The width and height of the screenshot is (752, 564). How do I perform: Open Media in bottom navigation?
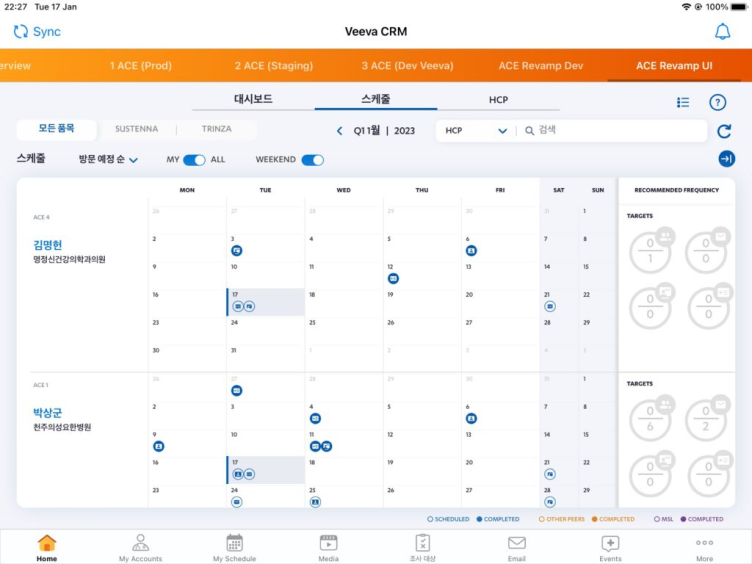tap(328, 547)
